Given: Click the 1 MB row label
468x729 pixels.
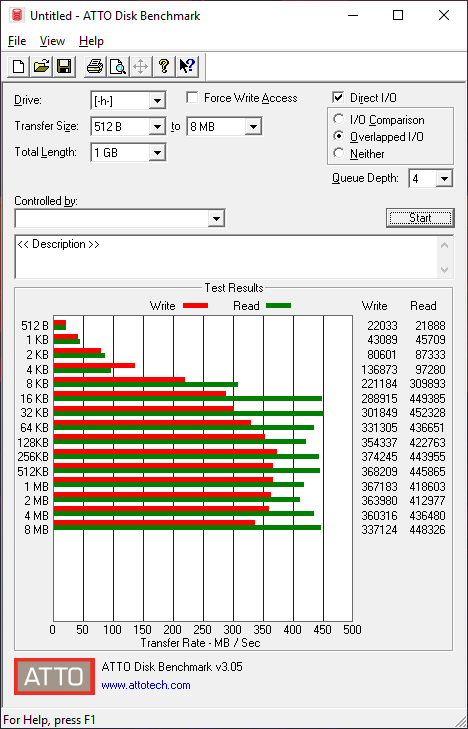Looking at the screenshot, I should [x=37, y=486].
